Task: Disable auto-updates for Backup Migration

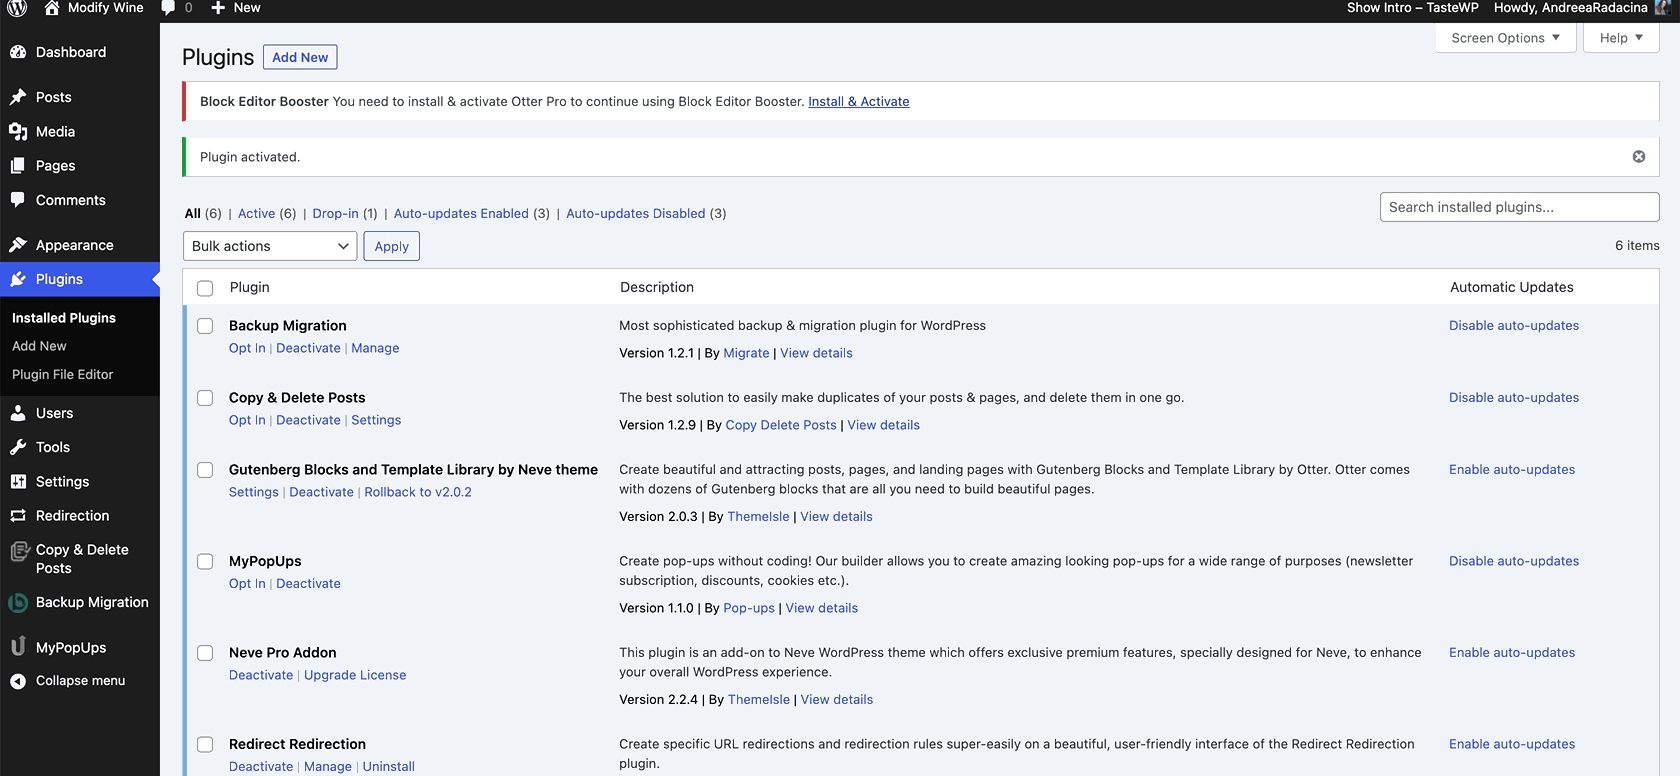Action: point(1514,325)
